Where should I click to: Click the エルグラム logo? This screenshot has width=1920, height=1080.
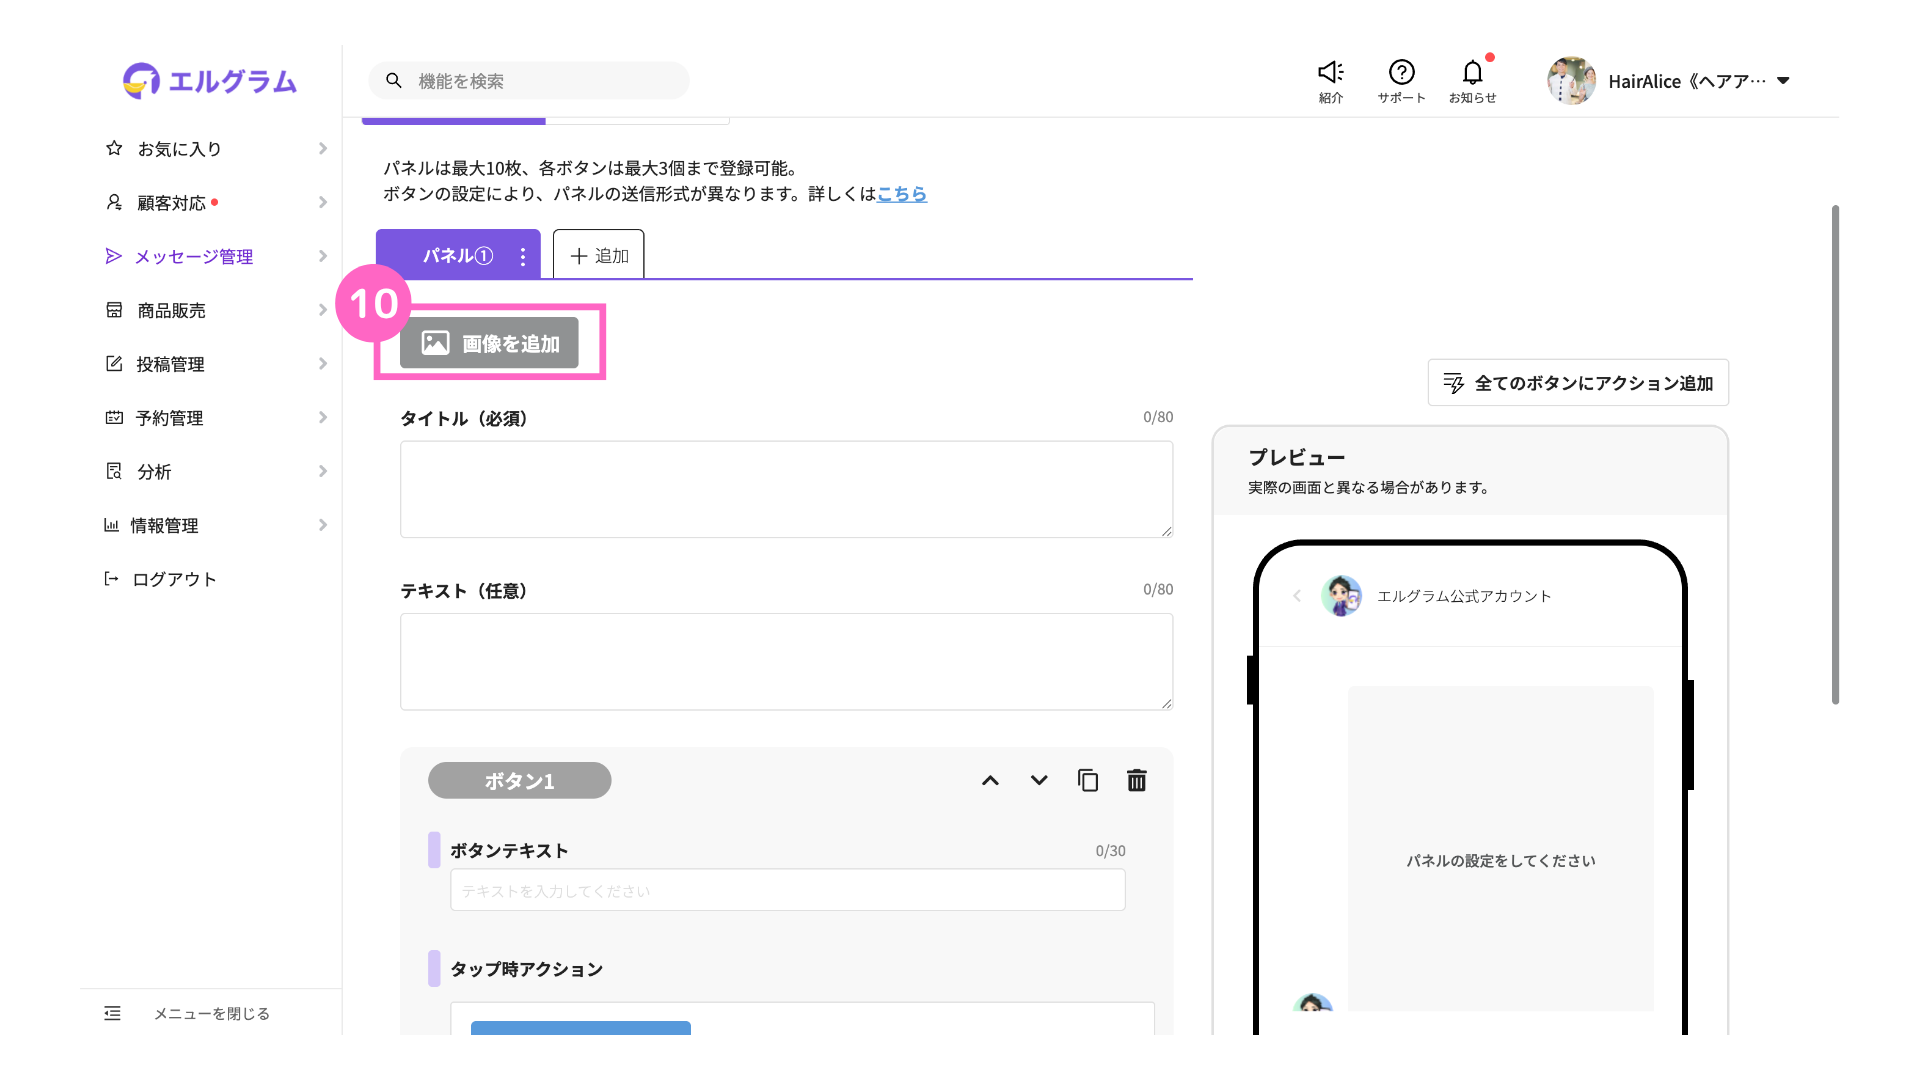point(210,81)
